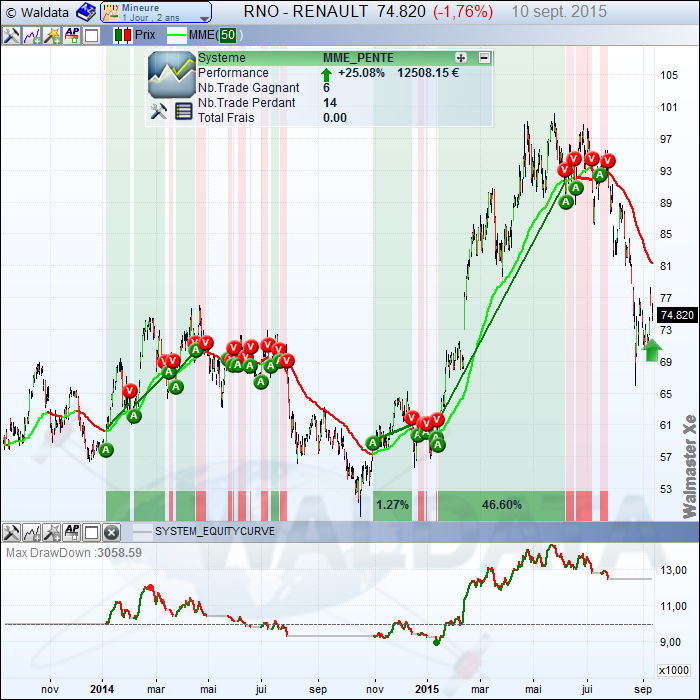Click the MME_PENTE system name
The image size is (700, 700).
(x=358, y=58)
